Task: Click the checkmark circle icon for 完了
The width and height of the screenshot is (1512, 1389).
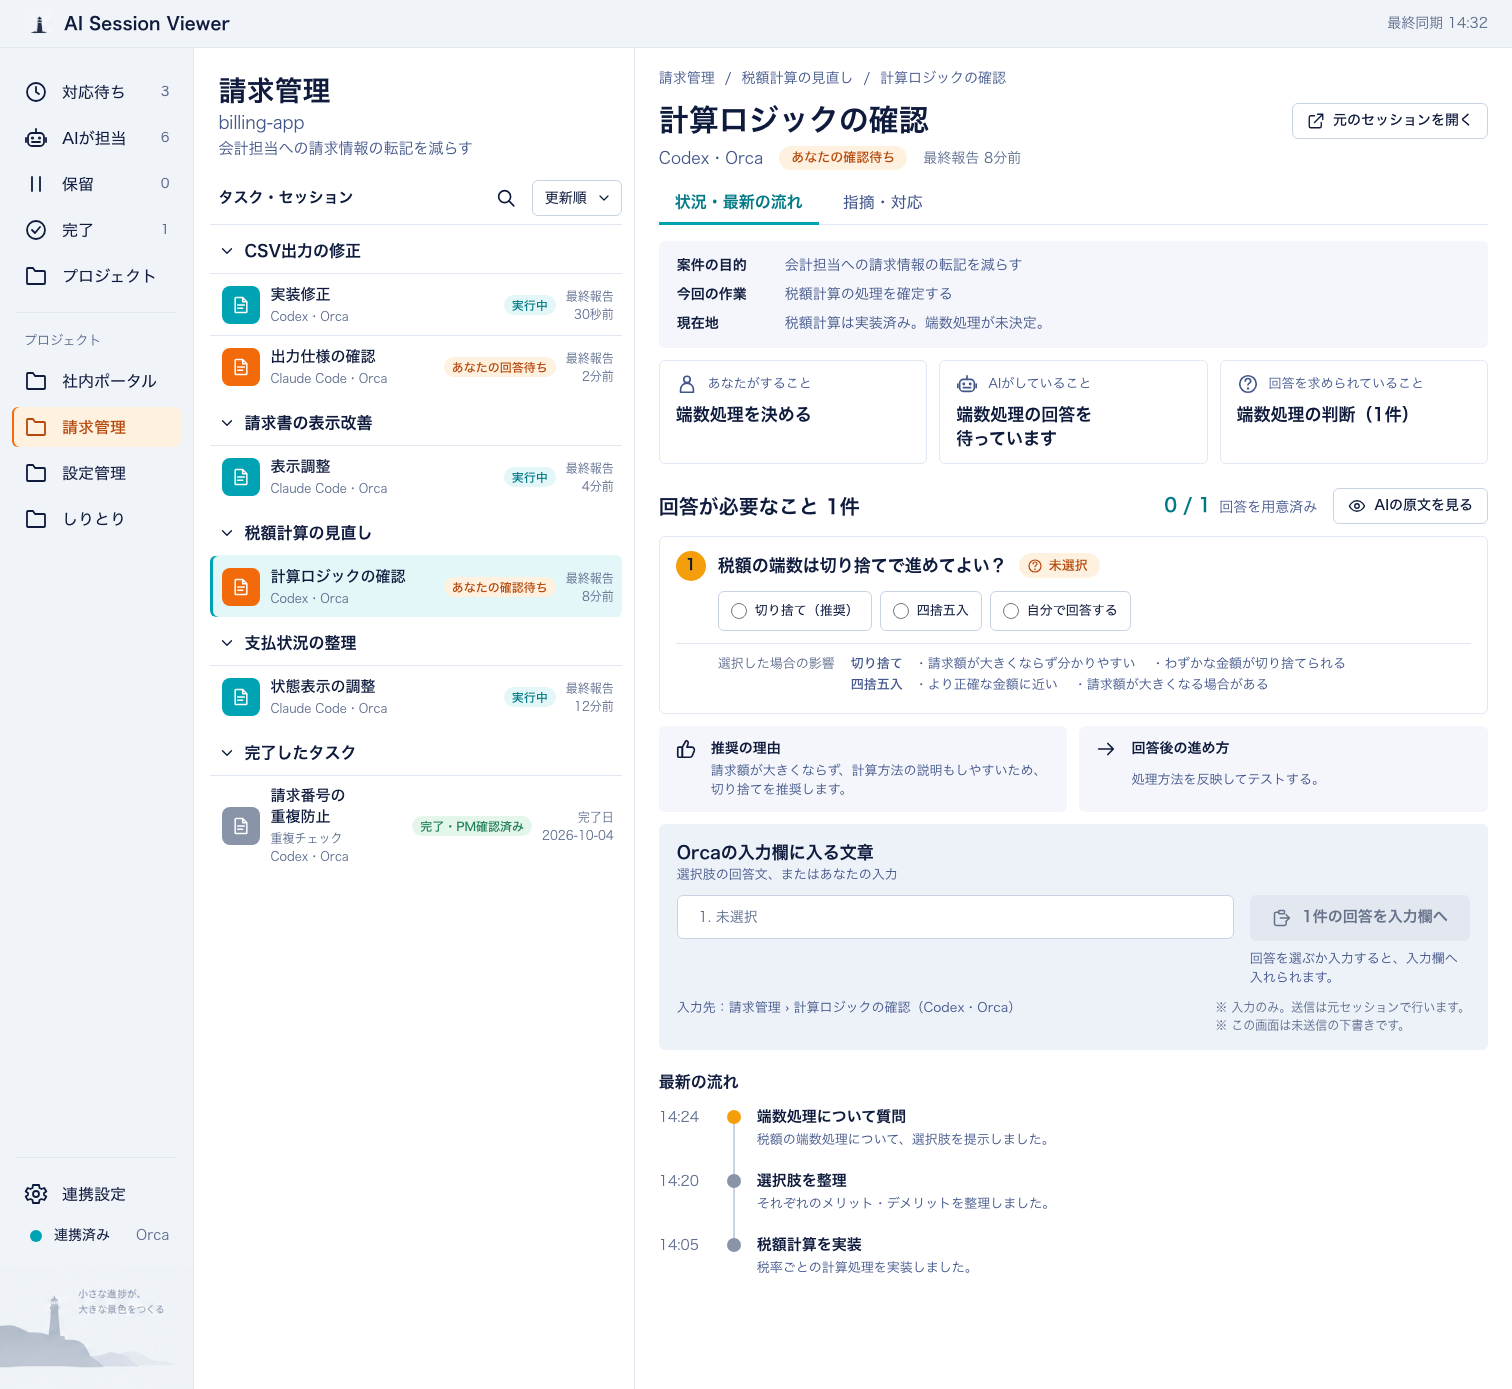Action: click(x=36, y=230)
